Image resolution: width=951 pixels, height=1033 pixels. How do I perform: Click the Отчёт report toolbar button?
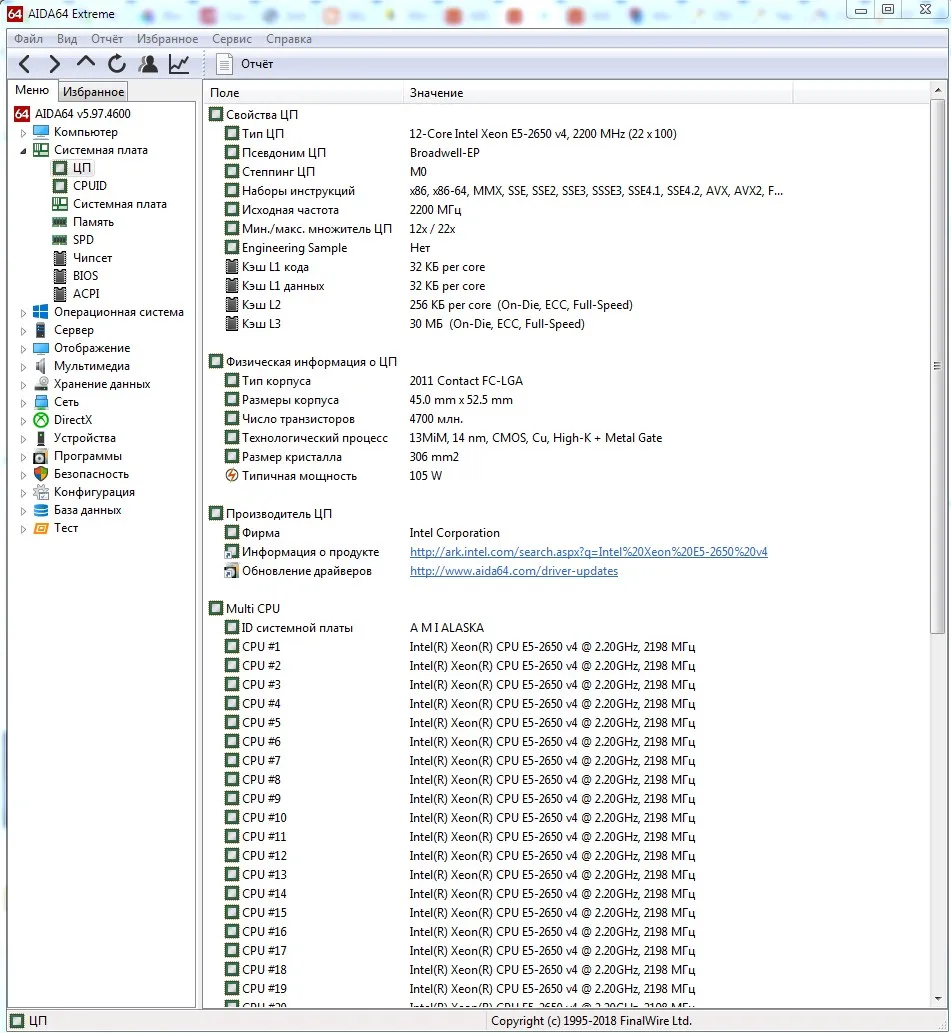(244, 64)
